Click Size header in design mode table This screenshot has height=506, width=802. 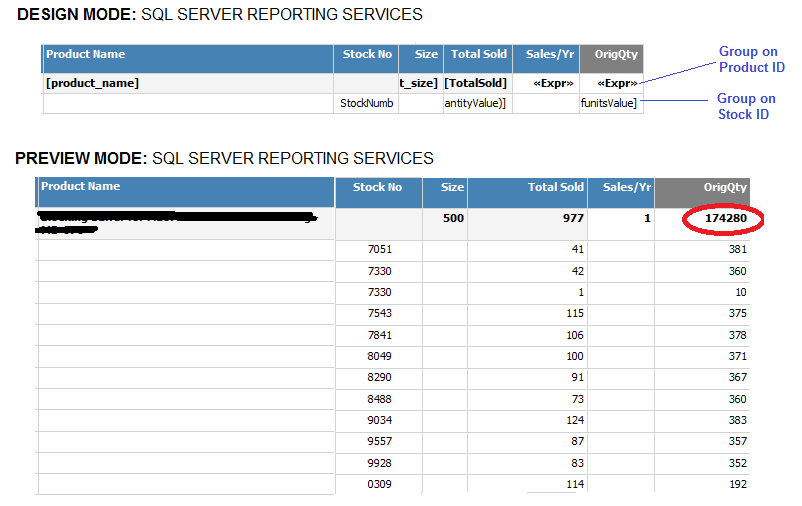coord(421,59)
